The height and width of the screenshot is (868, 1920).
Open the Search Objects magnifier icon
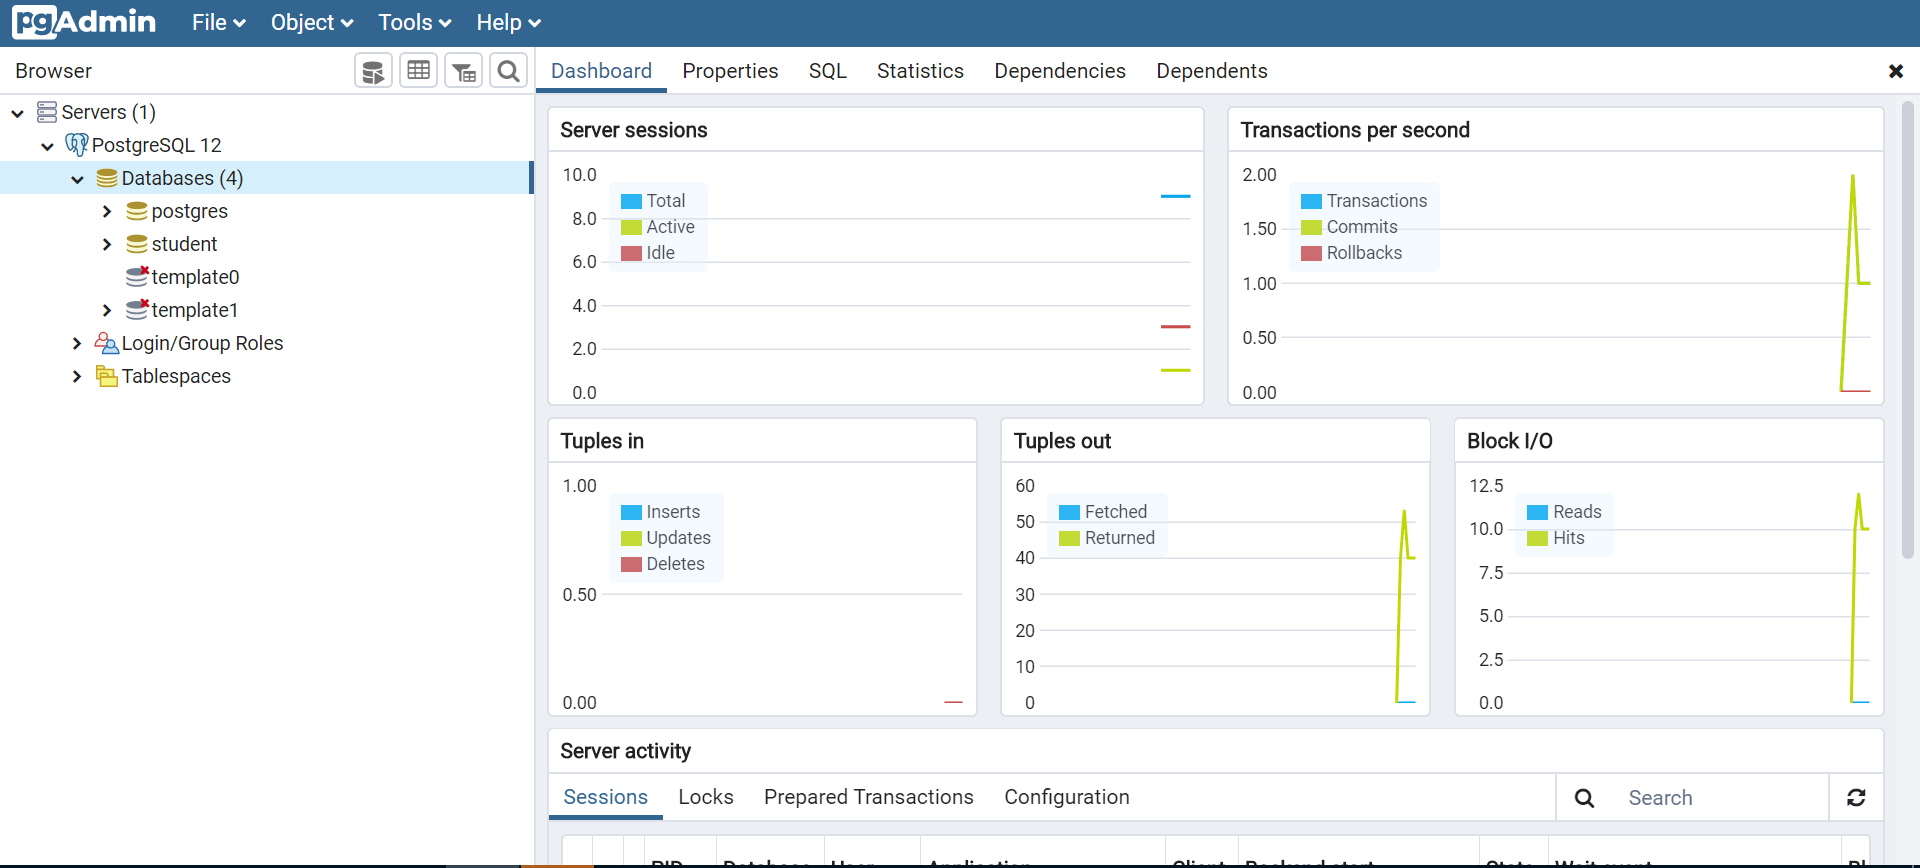point(508,71)
